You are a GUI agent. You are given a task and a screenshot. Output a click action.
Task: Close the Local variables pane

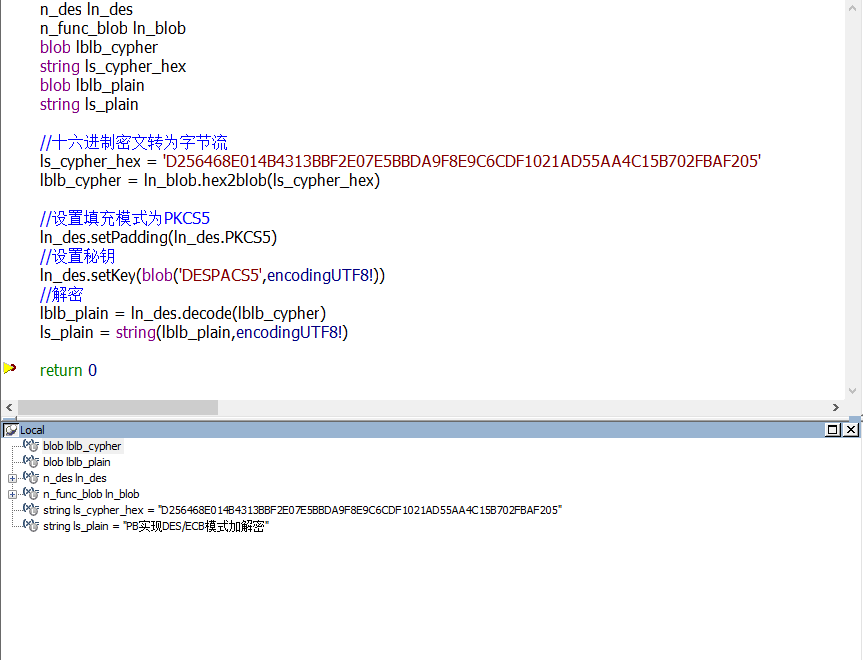coord(851,430)
